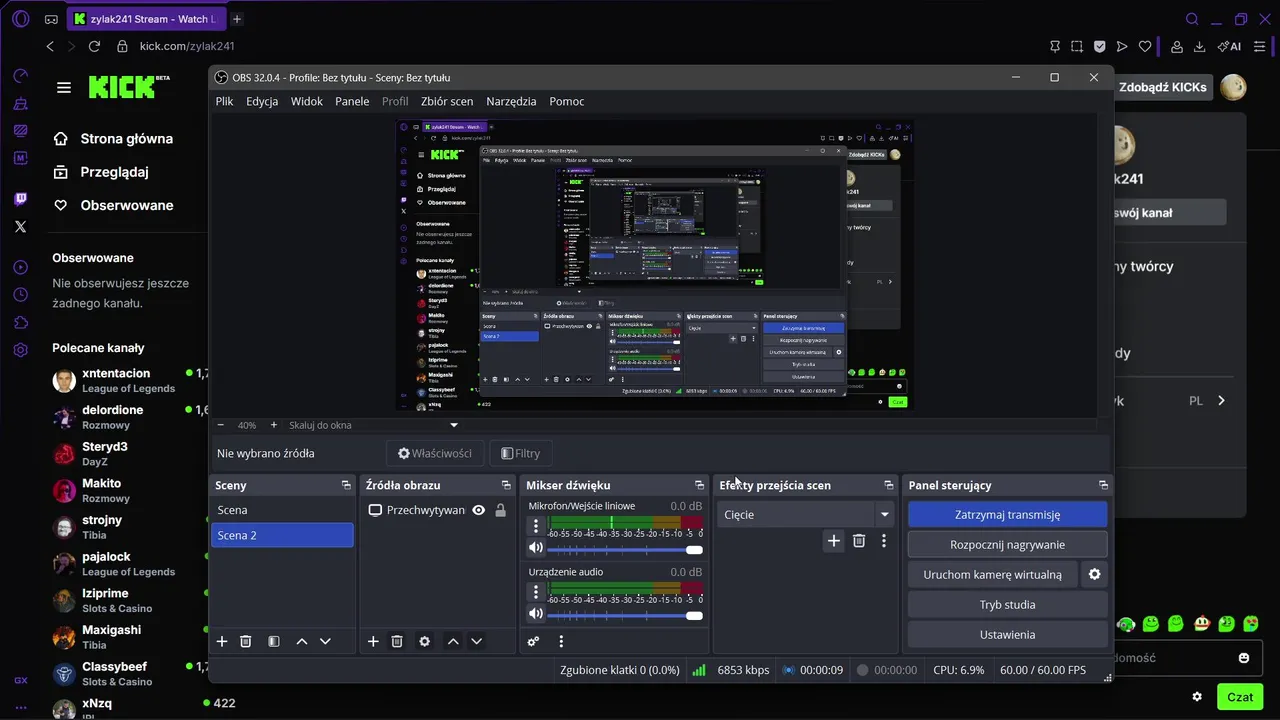The width and height of the screenshot is (1280, 720).
Task: Open virtual camera settings gear
Action: [x=1095, y=575]
